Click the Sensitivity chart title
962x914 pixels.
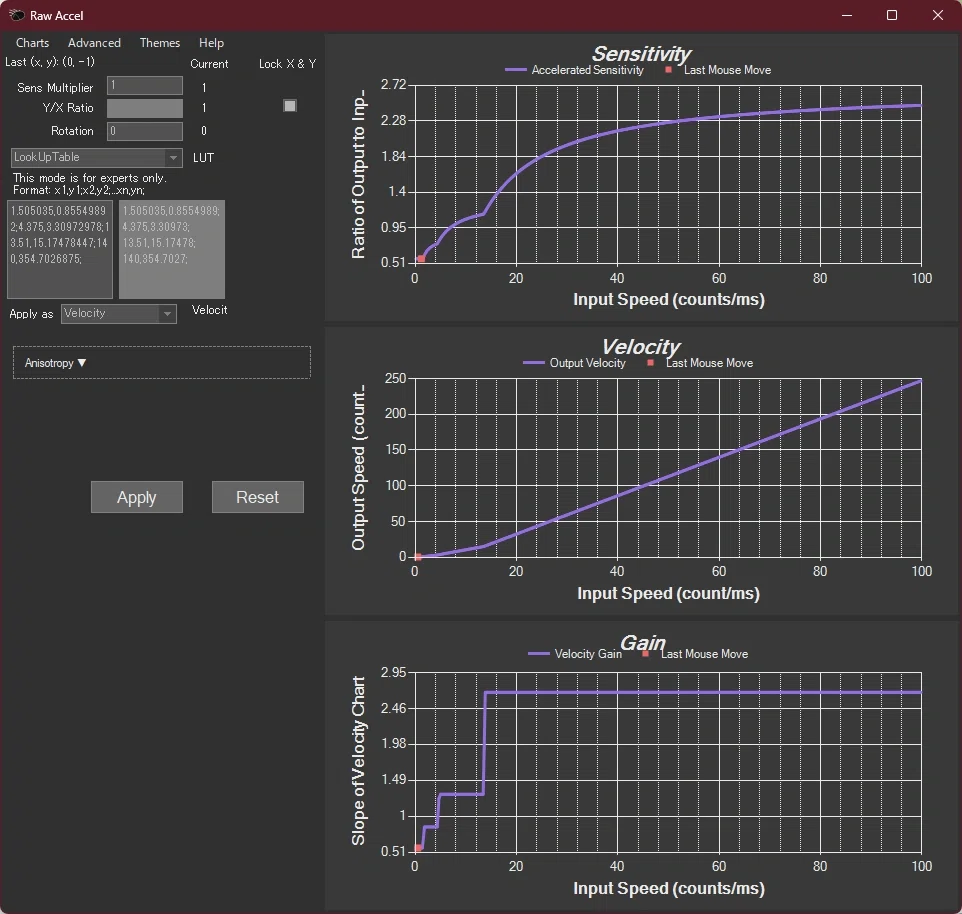point(641,53)
